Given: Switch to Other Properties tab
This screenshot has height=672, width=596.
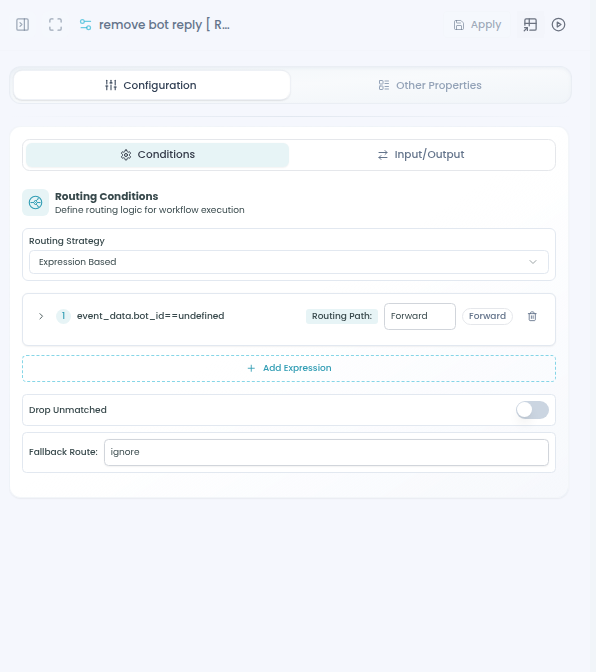Looking at the screenshot, I should point(431,85).
